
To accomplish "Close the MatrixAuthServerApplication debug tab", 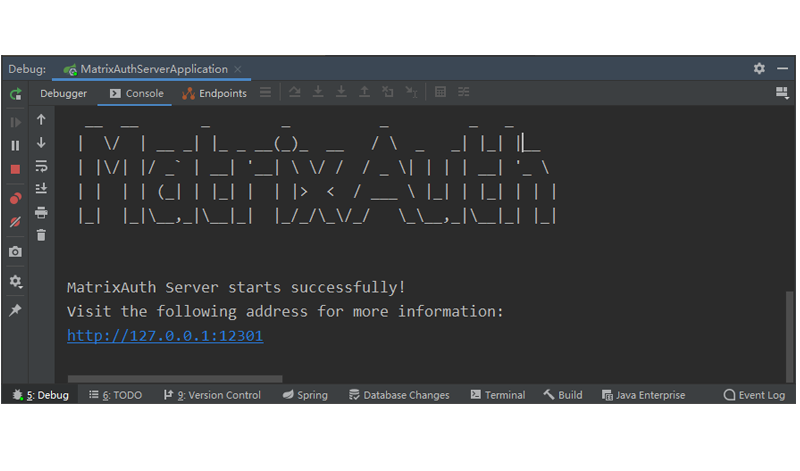I will [x=240, y=70].
